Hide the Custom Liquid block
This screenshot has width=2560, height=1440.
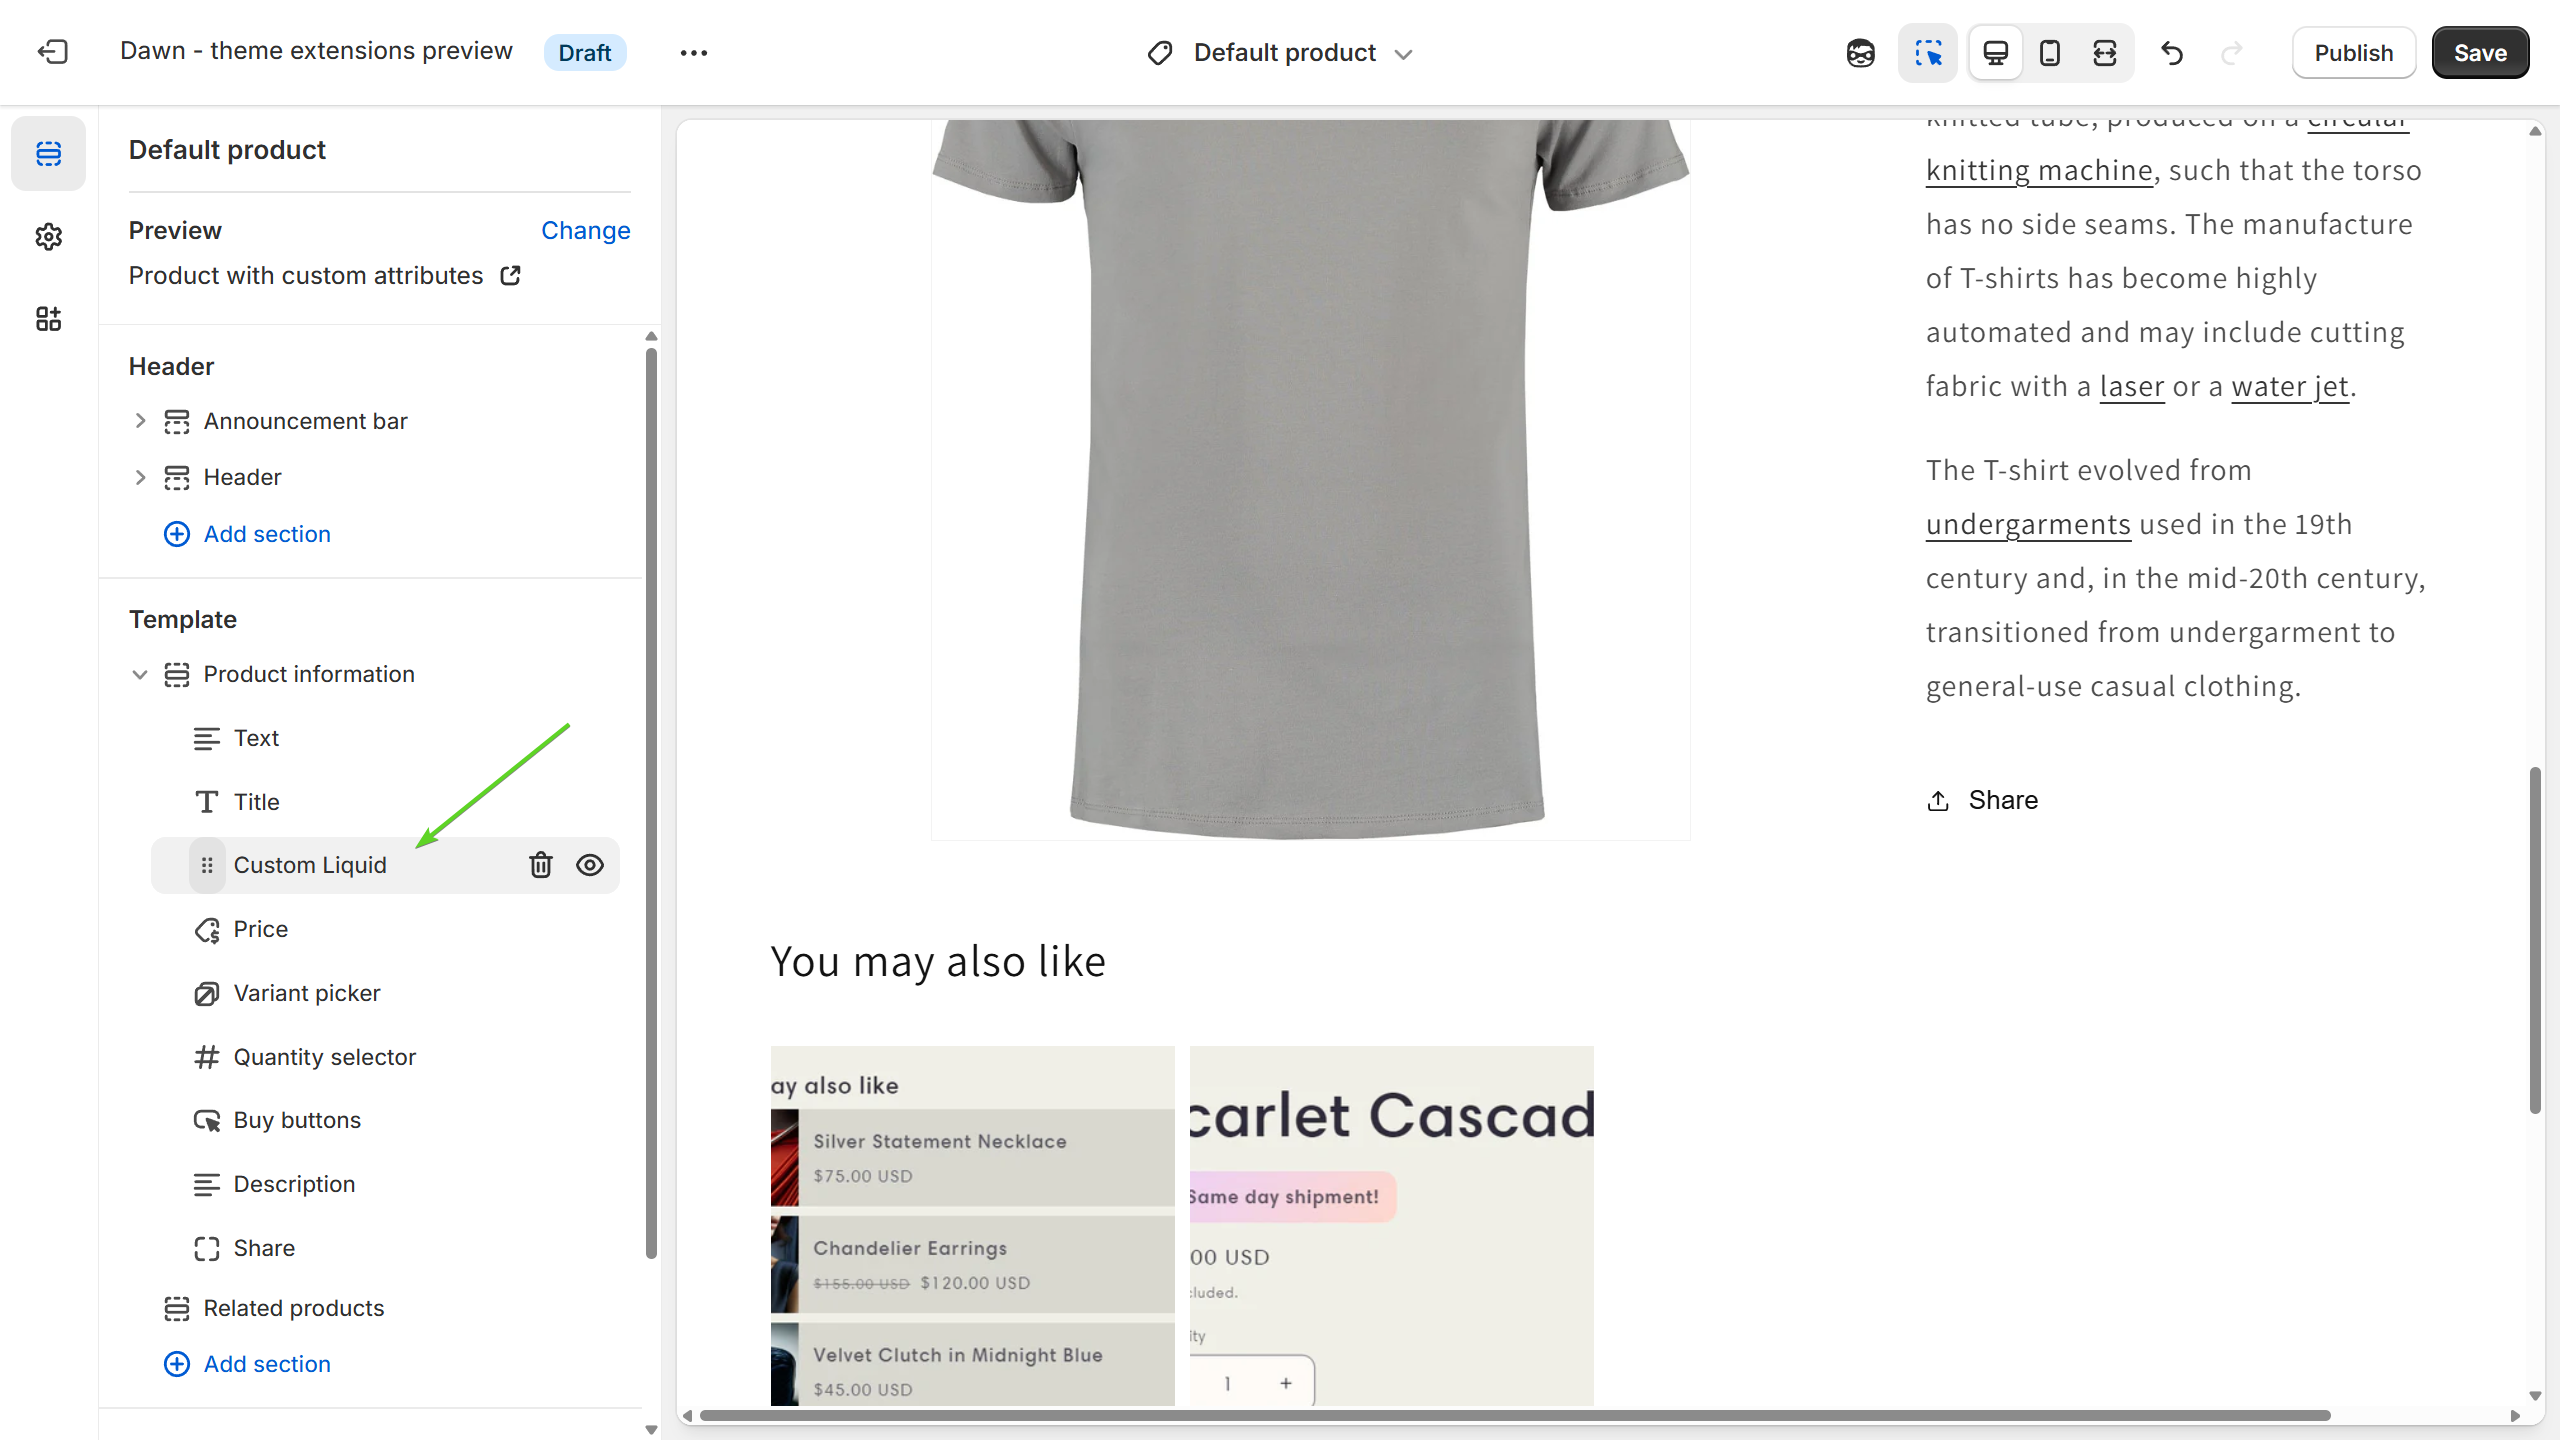(x=590, y=865)
